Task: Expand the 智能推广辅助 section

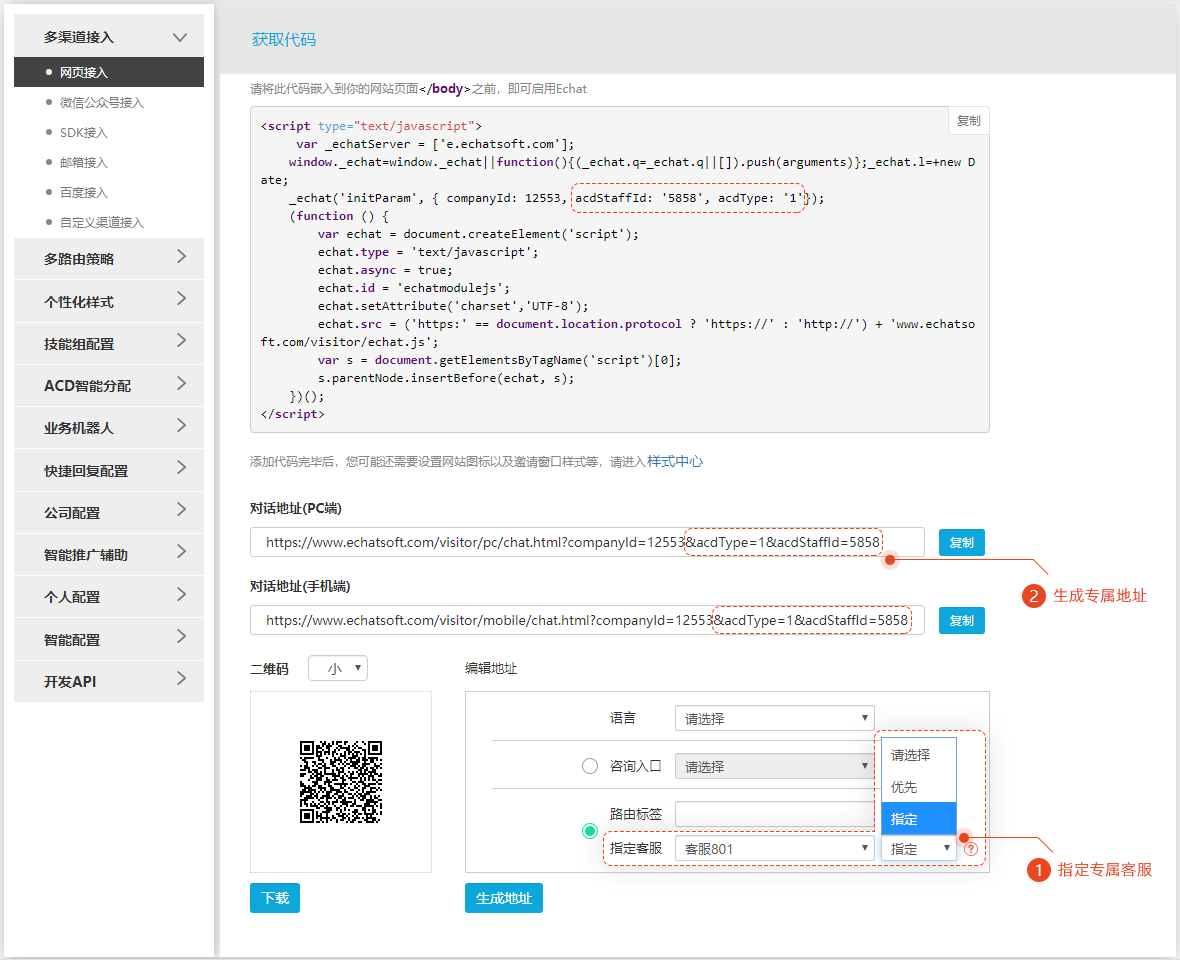Action: (109, 555)
